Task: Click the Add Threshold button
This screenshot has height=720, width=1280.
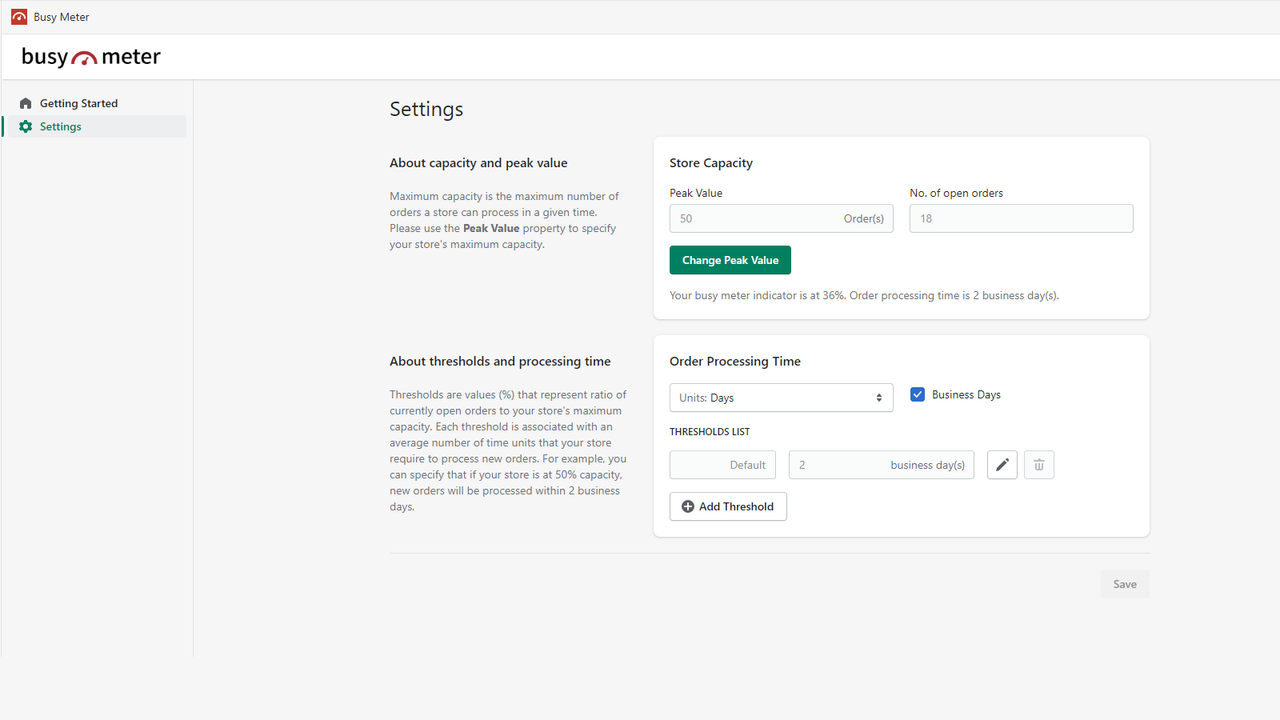Action: 728,507
